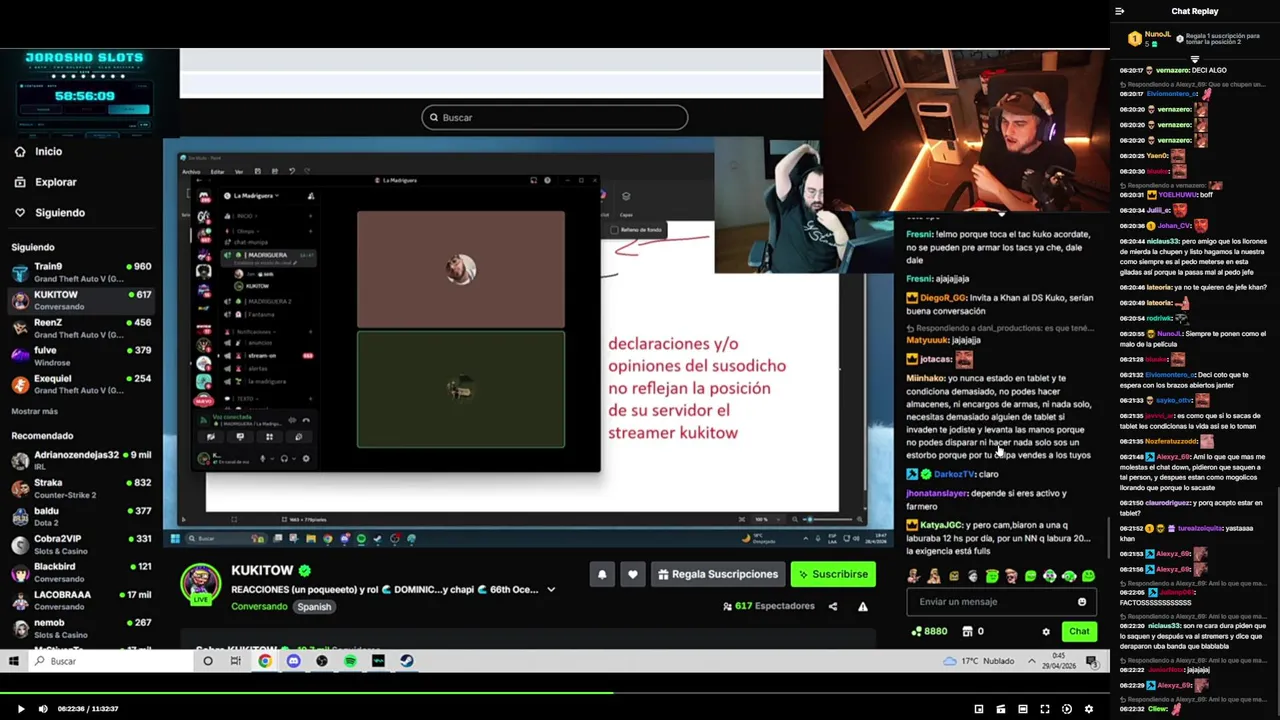Enter fullscreen in the replay player
Image resolution: width=1280 pixels, height=720 pixels.
1045,709
